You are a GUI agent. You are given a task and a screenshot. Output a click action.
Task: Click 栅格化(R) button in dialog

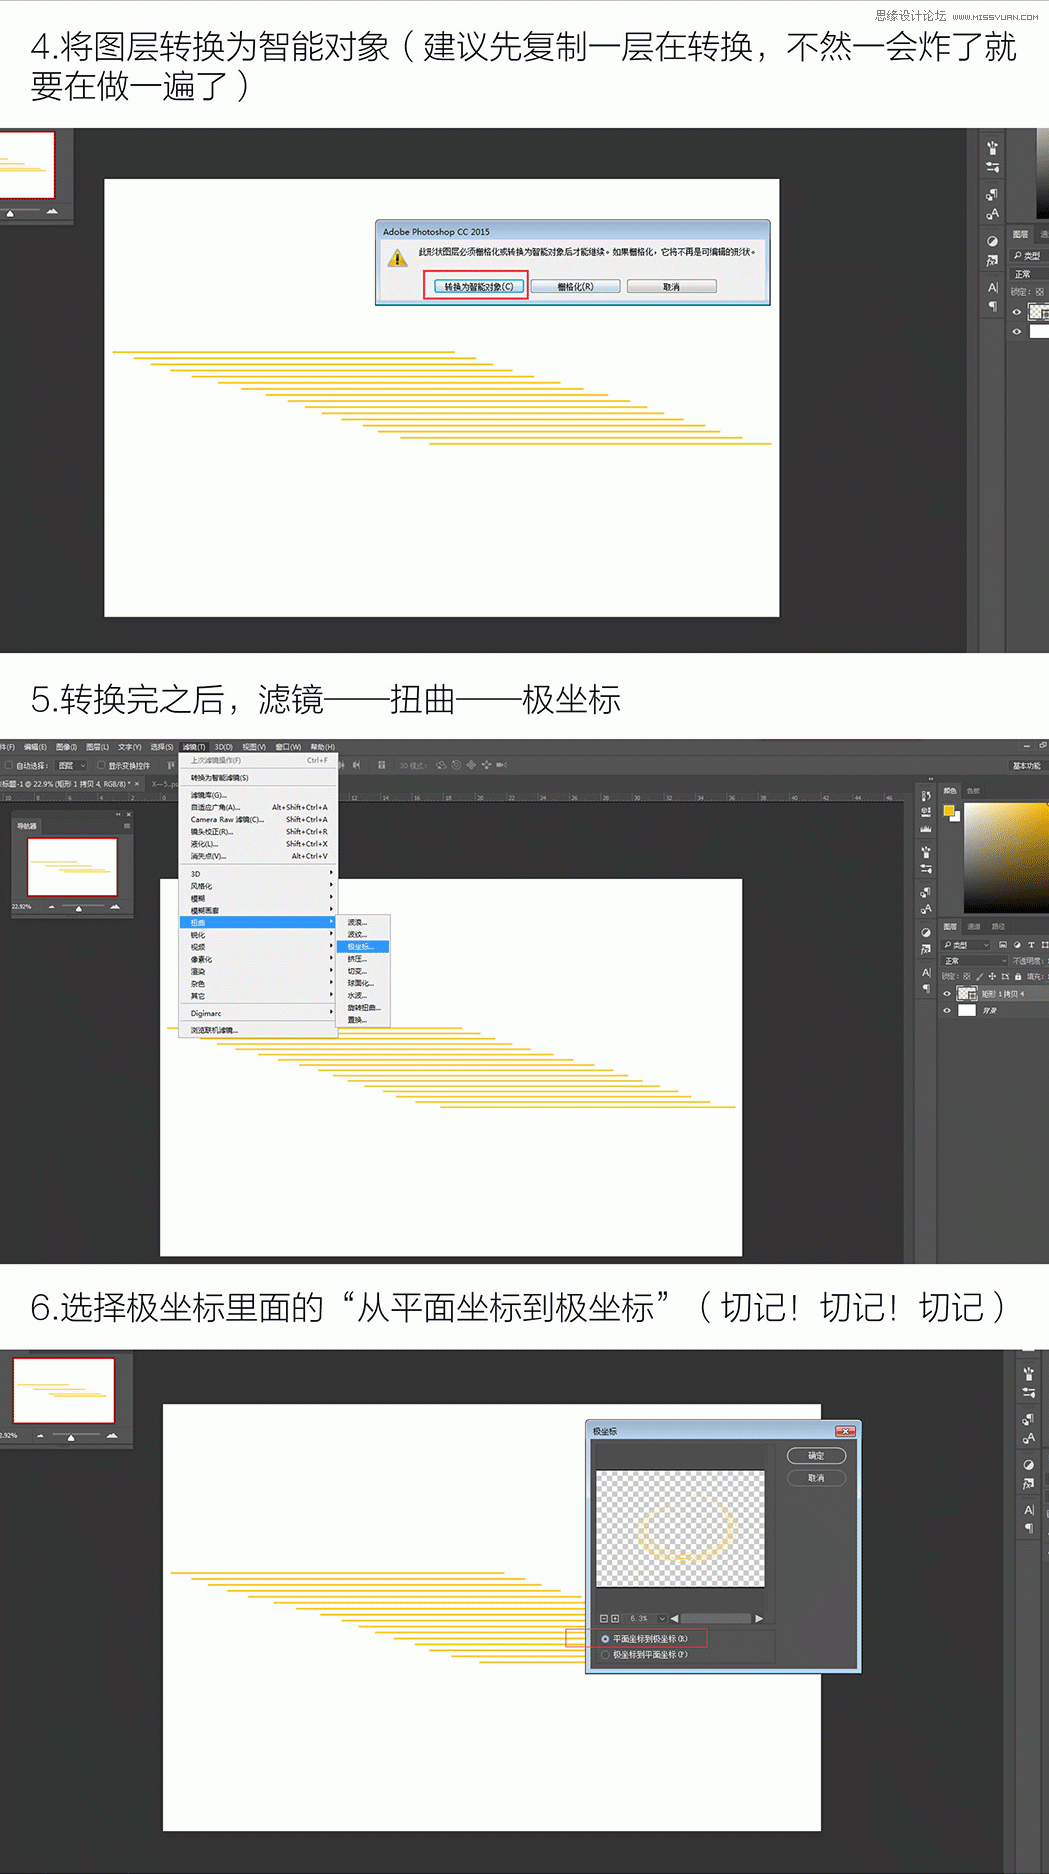575,286
